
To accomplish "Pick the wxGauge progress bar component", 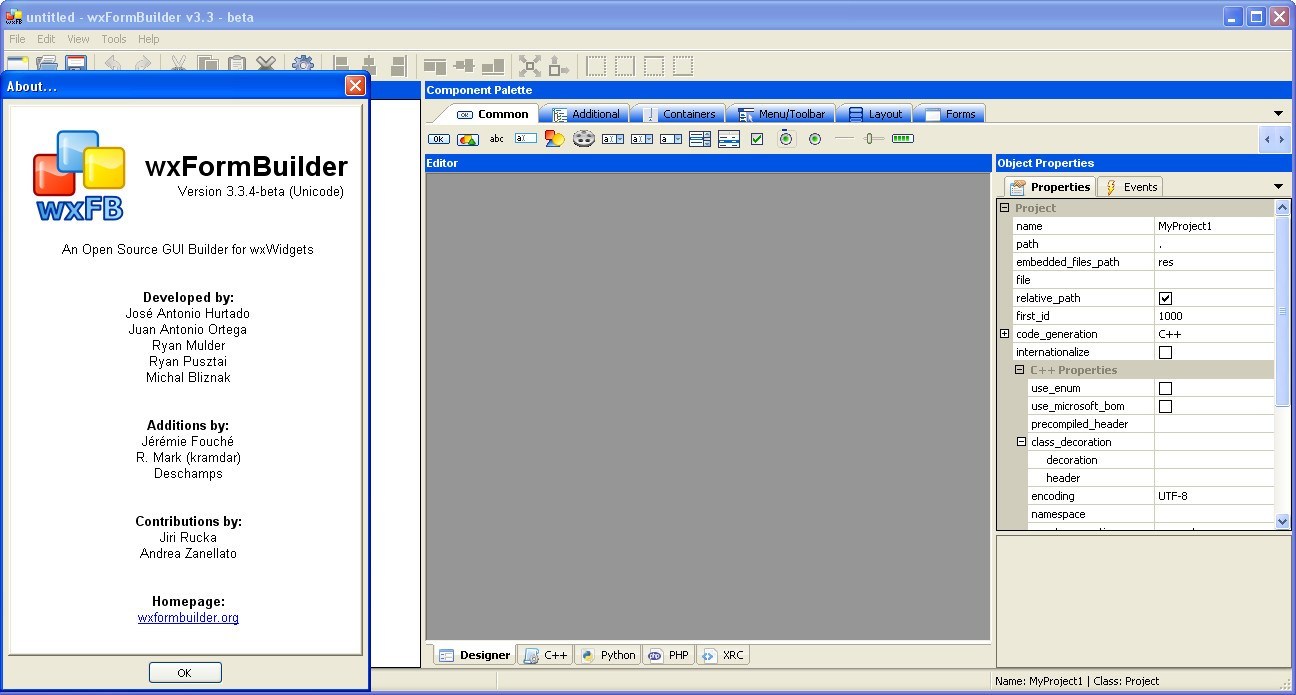I will (903, 139).
